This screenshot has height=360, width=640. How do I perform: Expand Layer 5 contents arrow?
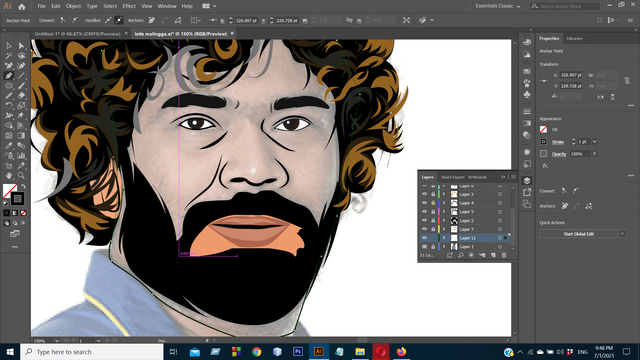coord(444,211)
